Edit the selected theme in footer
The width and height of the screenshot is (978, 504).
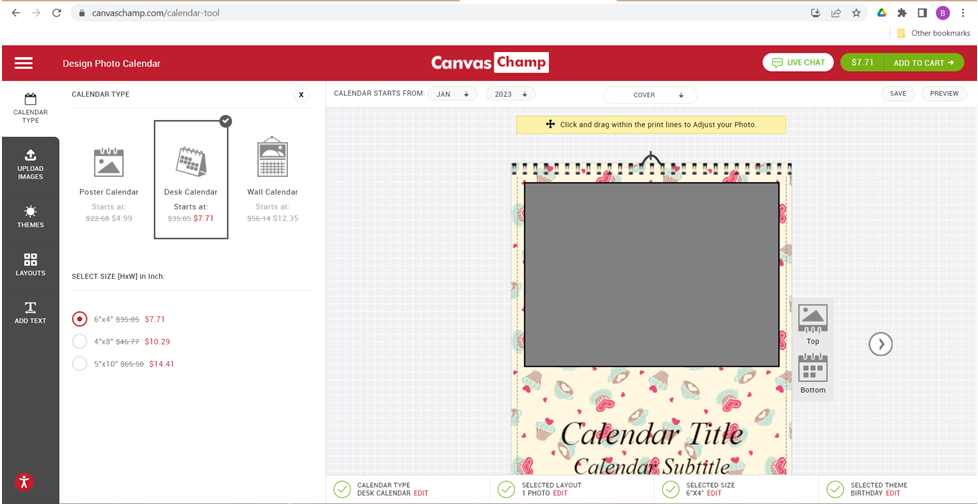893,493
